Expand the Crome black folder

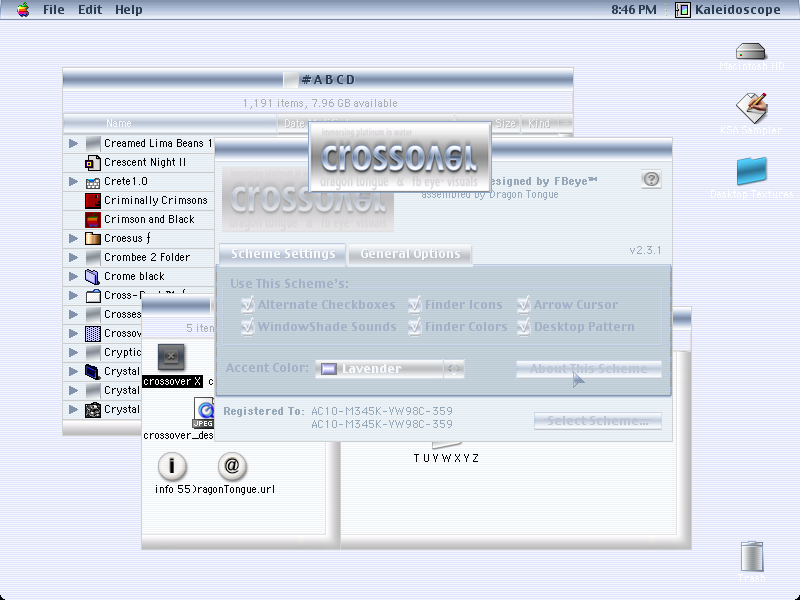tap(73, 276)
